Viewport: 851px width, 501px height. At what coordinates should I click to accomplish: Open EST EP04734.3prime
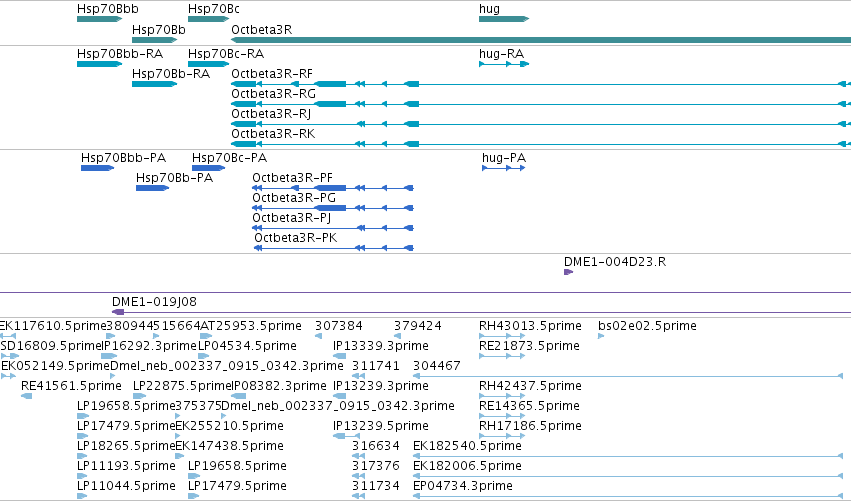click(x=462, y=486)
